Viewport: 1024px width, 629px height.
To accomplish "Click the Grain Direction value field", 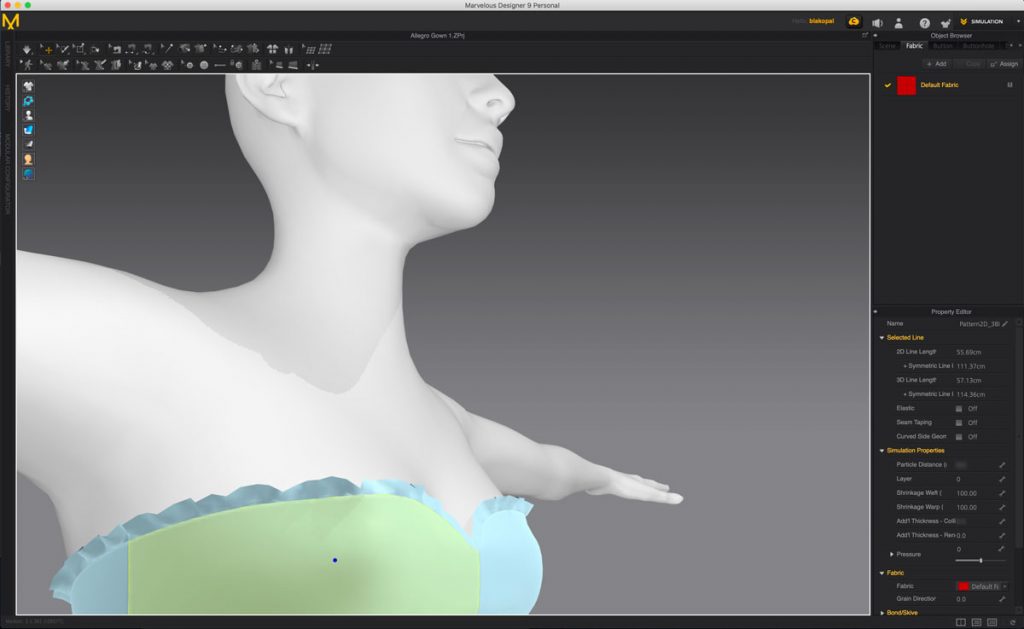I will (975, 599).
